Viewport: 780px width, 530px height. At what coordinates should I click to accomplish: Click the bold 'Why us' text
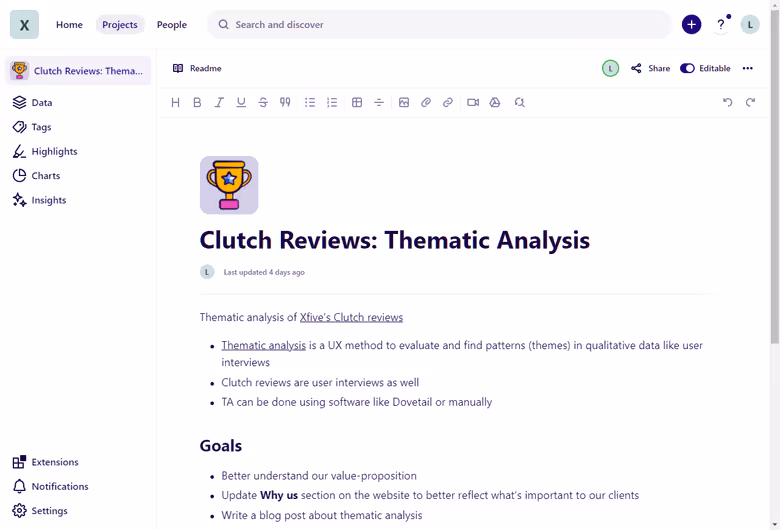279,495
